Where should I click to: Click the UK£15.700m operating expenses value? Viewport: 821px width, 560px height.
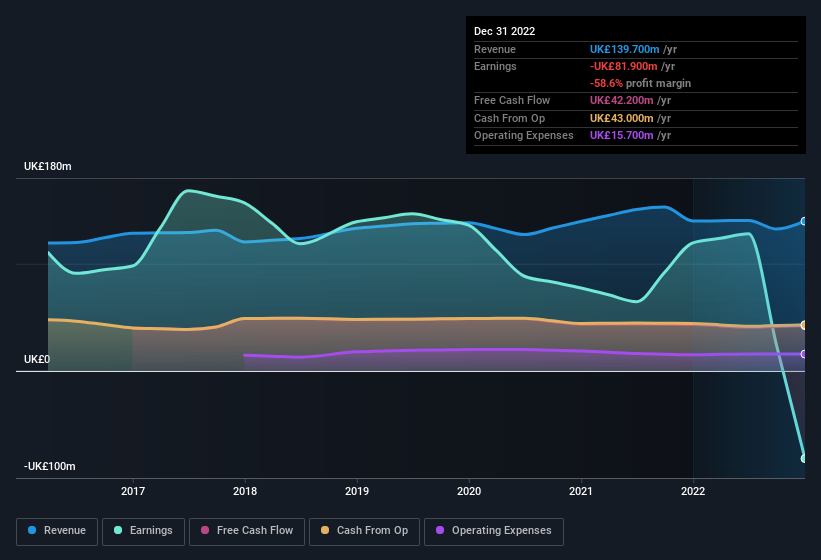pyautogui.click(x=622, y=136)
